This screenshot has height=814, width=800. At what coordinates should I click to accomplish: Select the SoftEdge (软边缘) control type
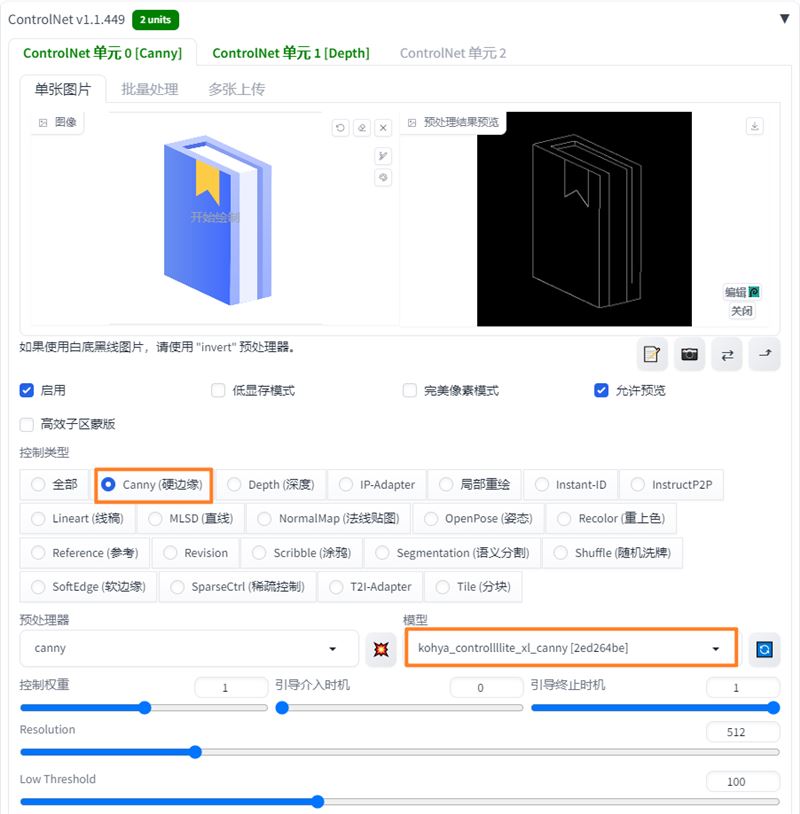(x=88, y=587)
